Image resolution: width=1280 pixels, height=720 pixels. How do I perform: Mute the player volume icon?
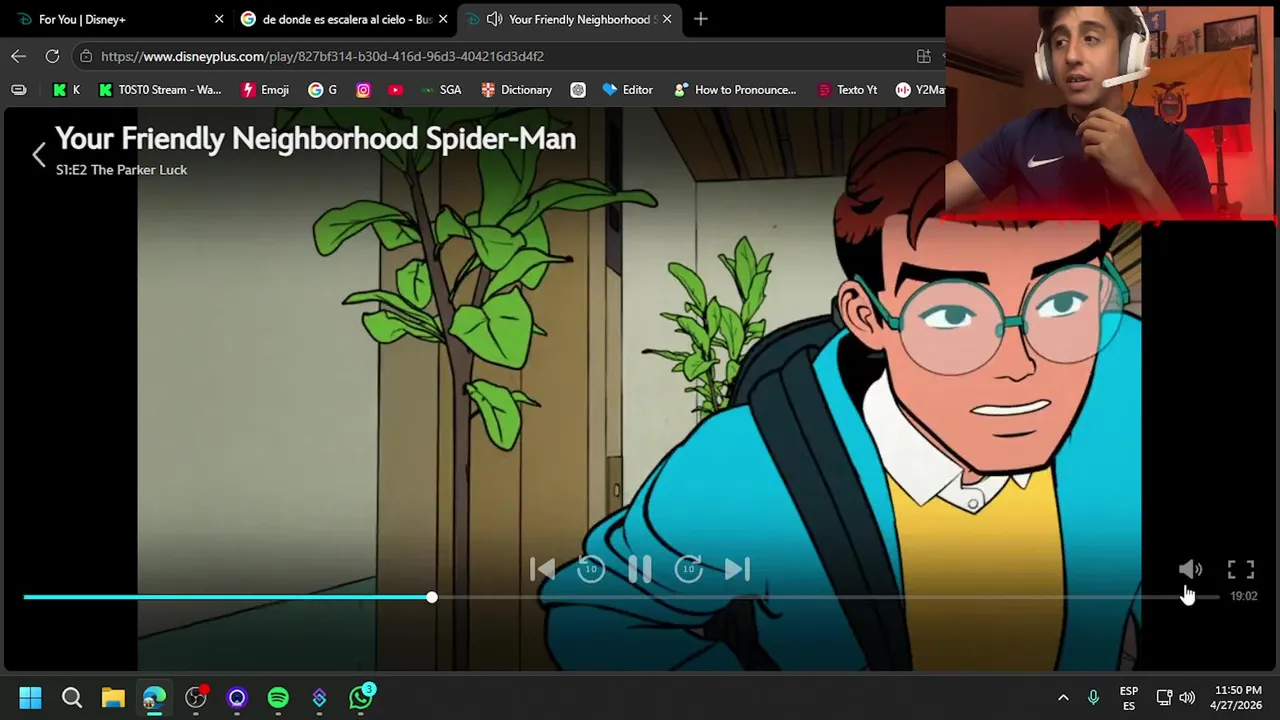(1190, 569)
